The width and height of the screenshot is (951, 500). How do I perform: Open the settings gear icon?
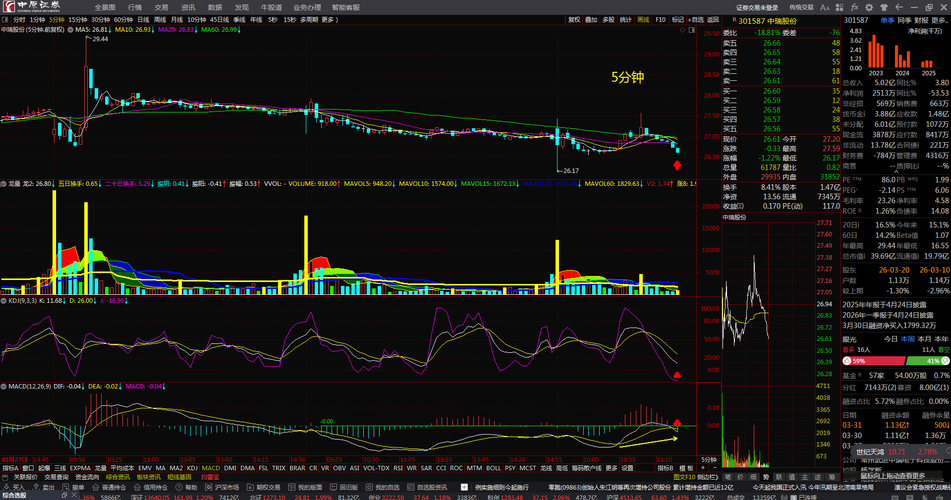point(869,7)
